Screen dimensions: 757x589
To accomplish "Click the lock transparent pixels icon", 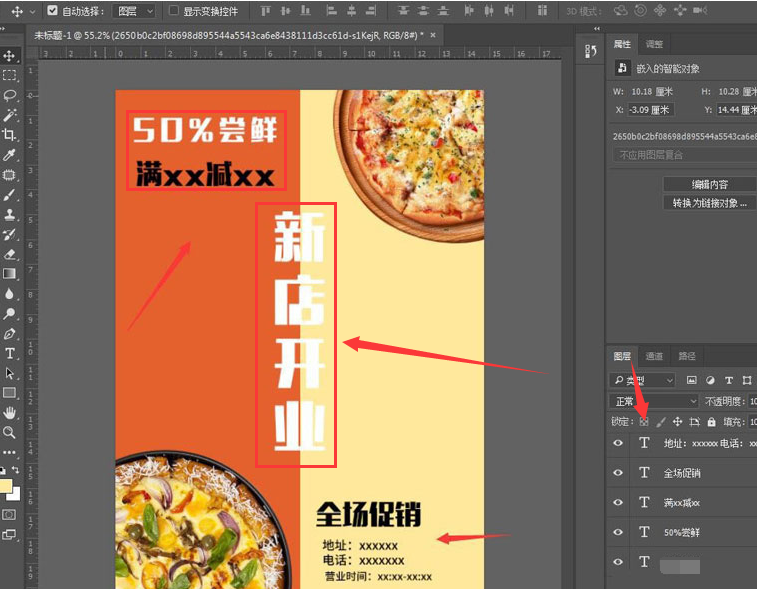I will point(644,422).
